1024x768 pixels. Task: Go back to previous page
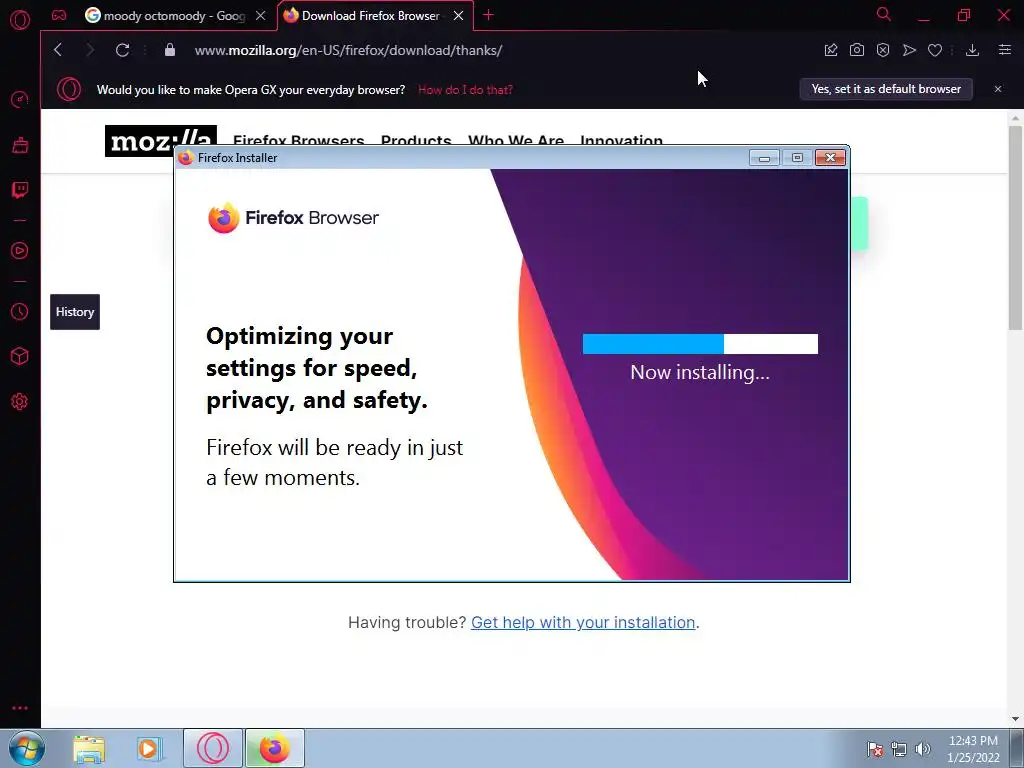(x=58, y=50)
